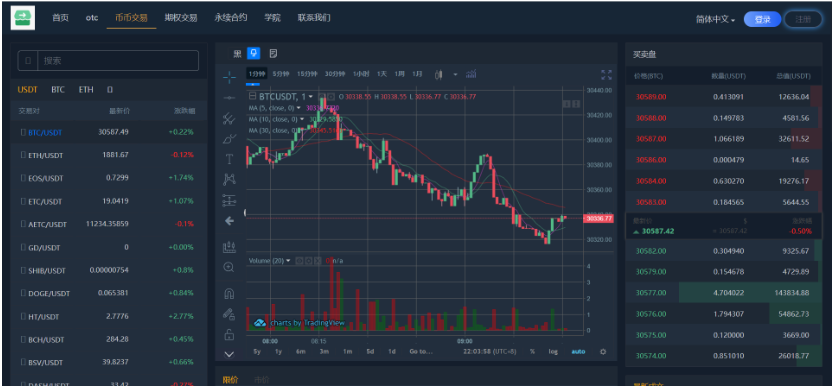Select the document icon beside the blue chart-view icon
833x386 pixels.
point(273,53)
